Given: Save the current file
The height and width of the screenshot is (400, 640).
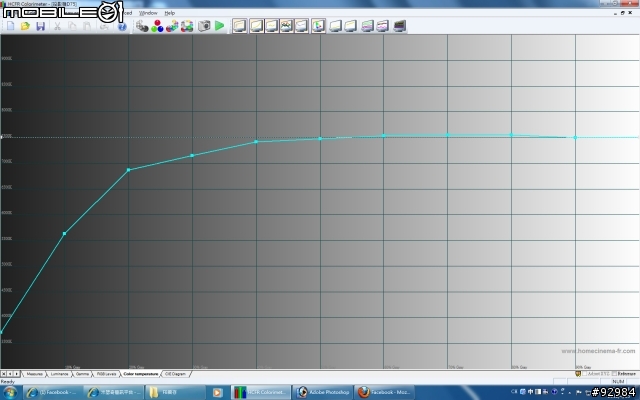Looking at the screenshot, I should tap(40, 26).
